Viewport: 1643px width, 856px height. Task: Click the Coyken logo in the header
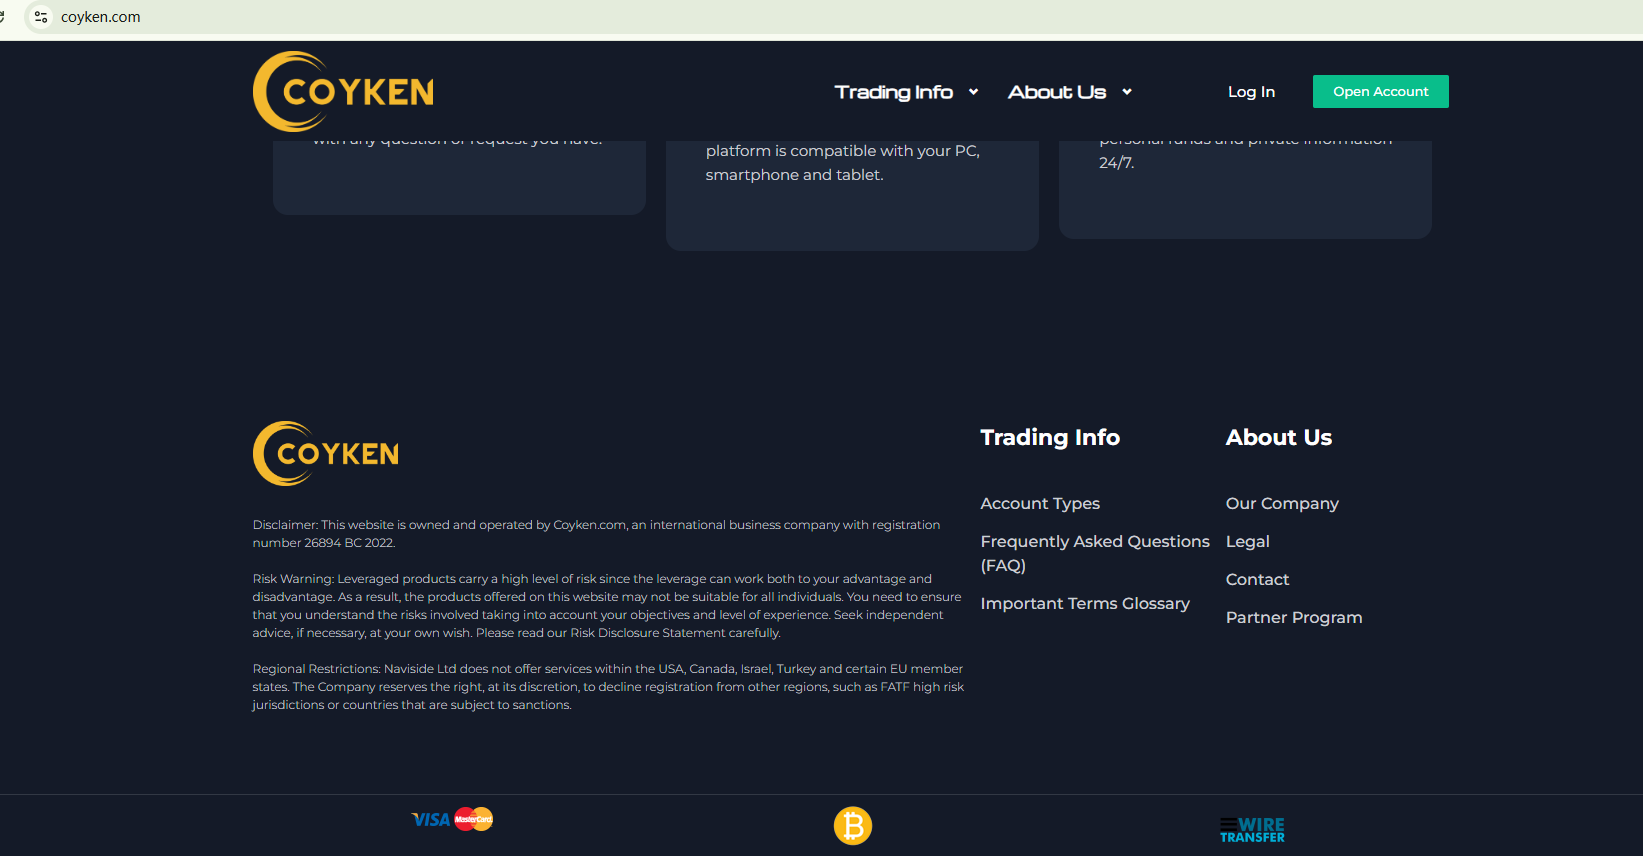[x=343, y=91]
